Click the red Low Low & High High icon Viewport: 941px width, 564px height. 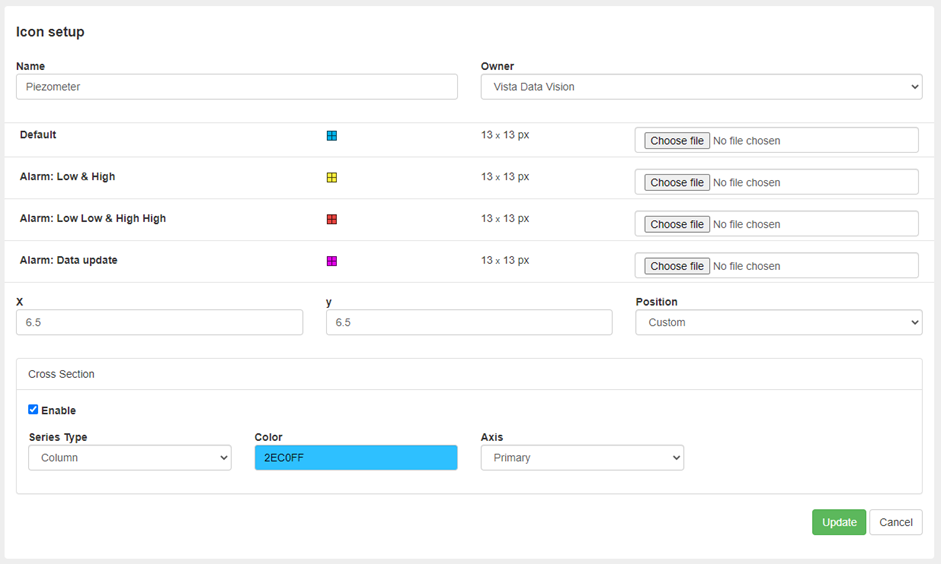pyautogui.click(x=332, y=219)
